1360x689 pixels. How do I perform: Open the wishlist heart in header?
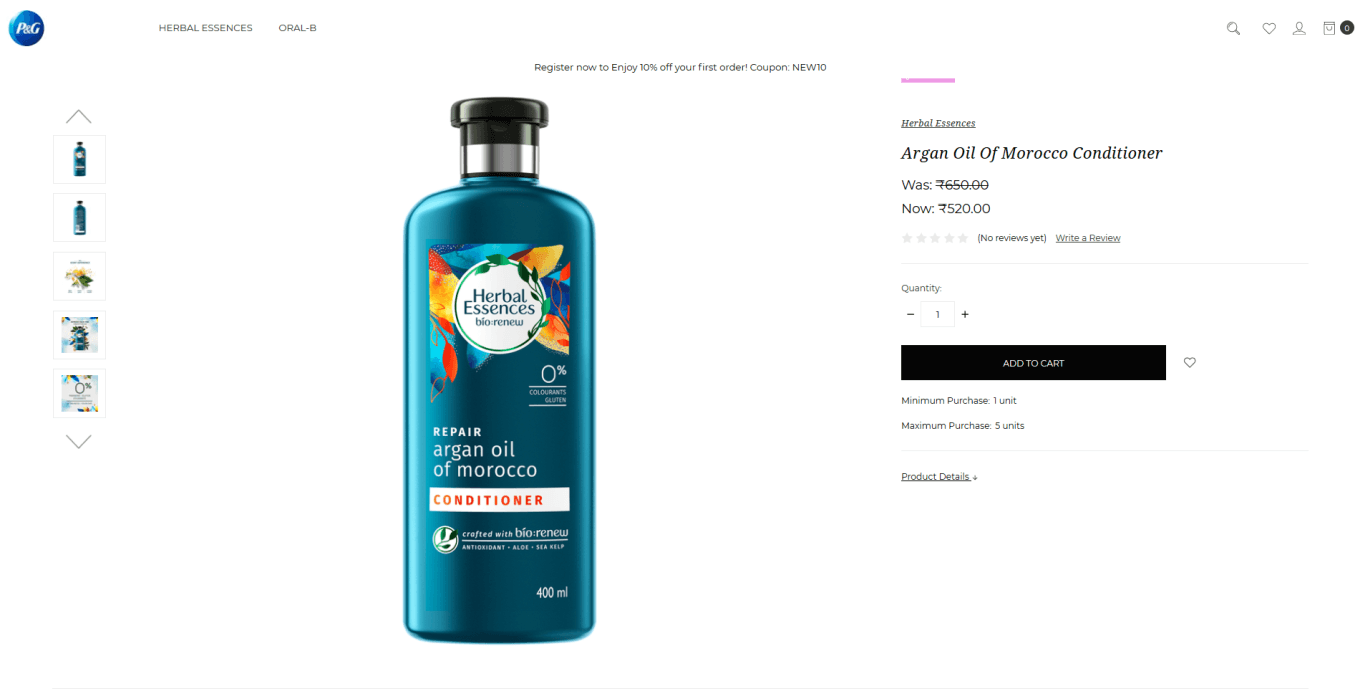tap(1269, 28)
